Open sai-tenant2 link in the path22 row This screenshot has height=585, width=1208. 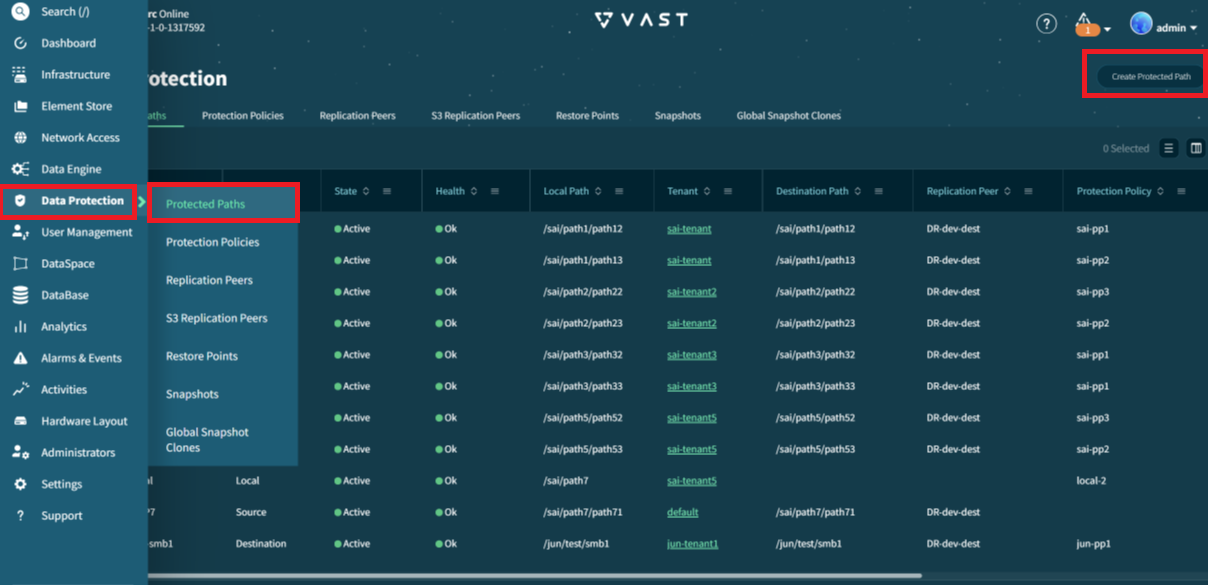click(692, 292)
